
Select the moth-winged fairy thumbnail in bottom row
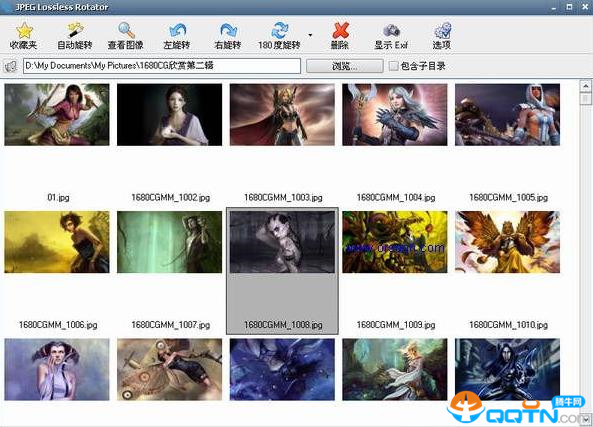pos(169,370)
